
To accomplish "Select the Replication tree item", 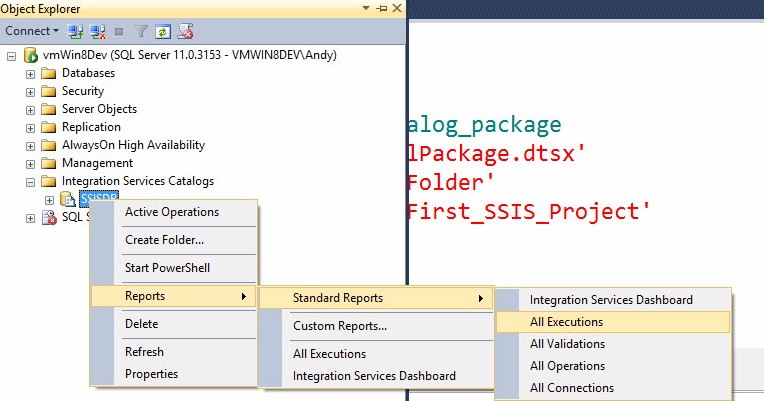I will (91, 127).
